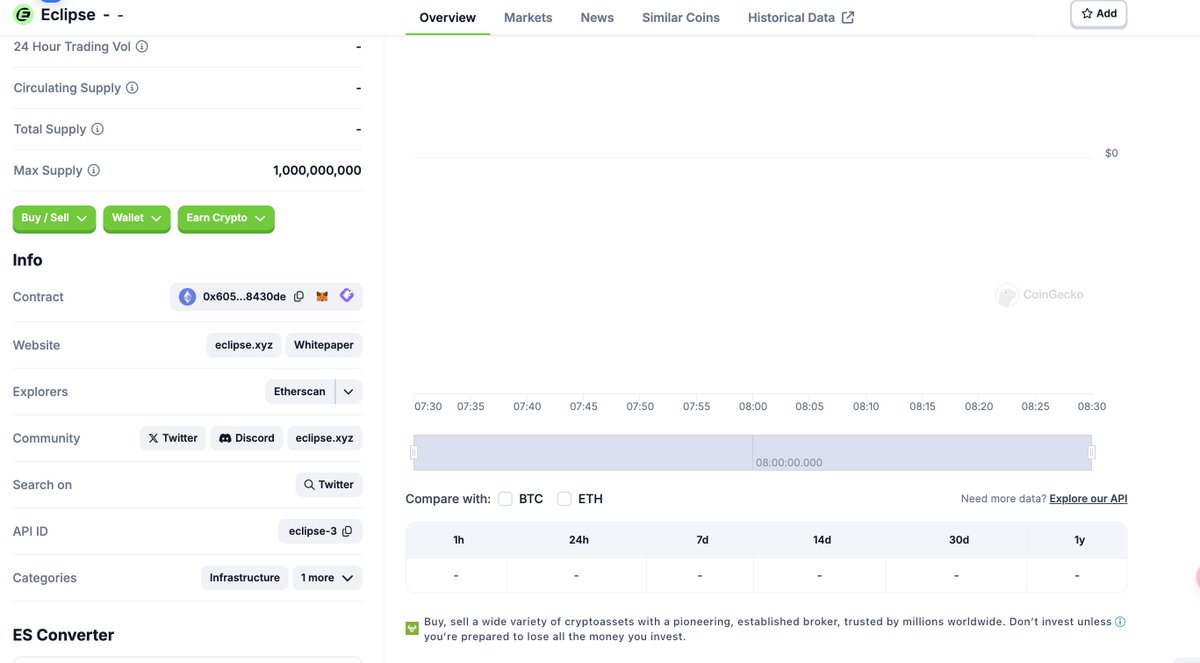Click the purple diamond icon in Contract row
Viewport: 1200px width, 663px height.
[347, 296]
